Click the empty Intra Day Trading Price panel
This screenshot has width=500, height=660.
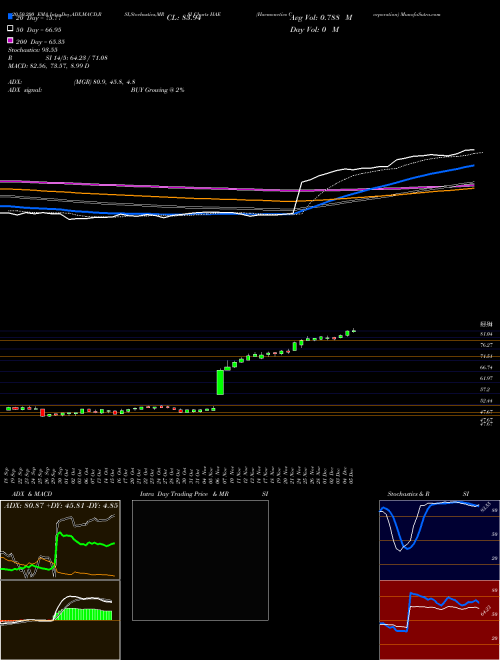tap(200, 560)
